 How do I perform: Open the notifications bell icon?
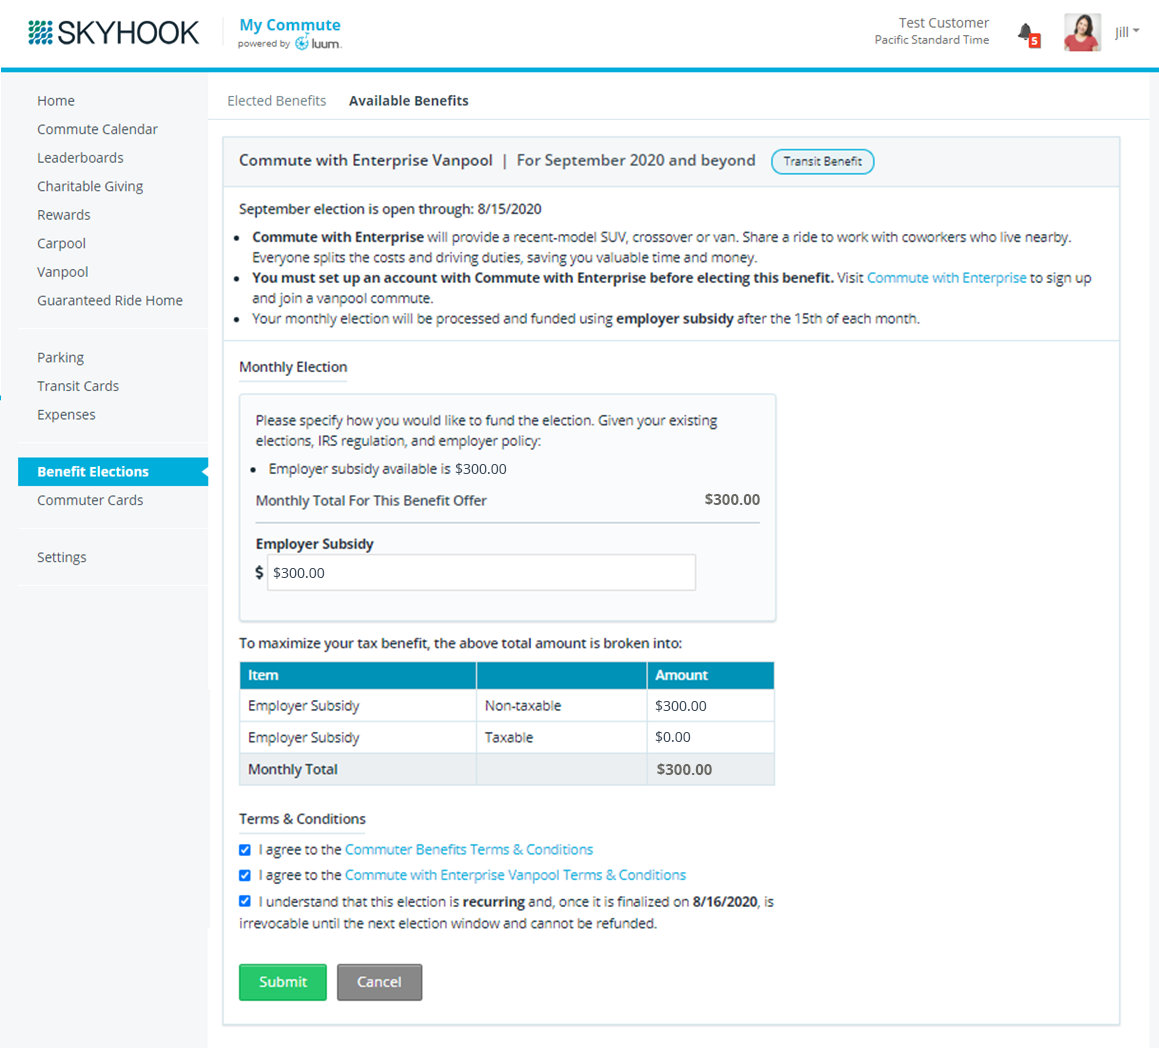(1027, 34)
